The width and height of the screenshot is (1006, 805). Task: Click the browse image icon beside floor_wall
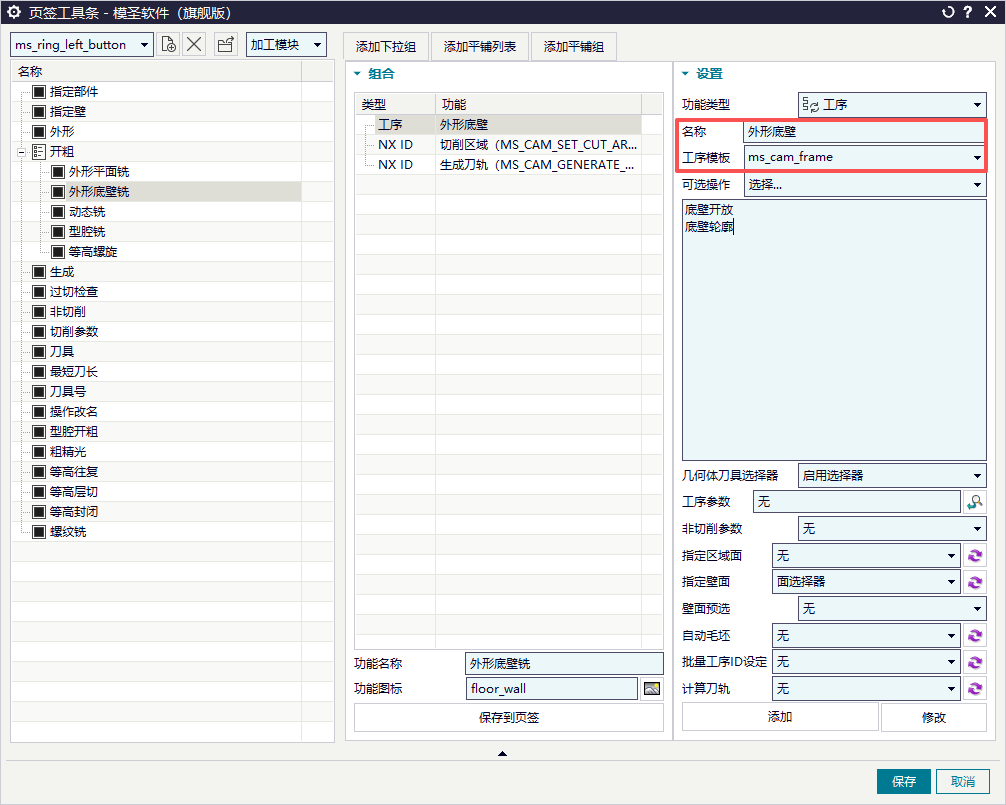(652, 689)
